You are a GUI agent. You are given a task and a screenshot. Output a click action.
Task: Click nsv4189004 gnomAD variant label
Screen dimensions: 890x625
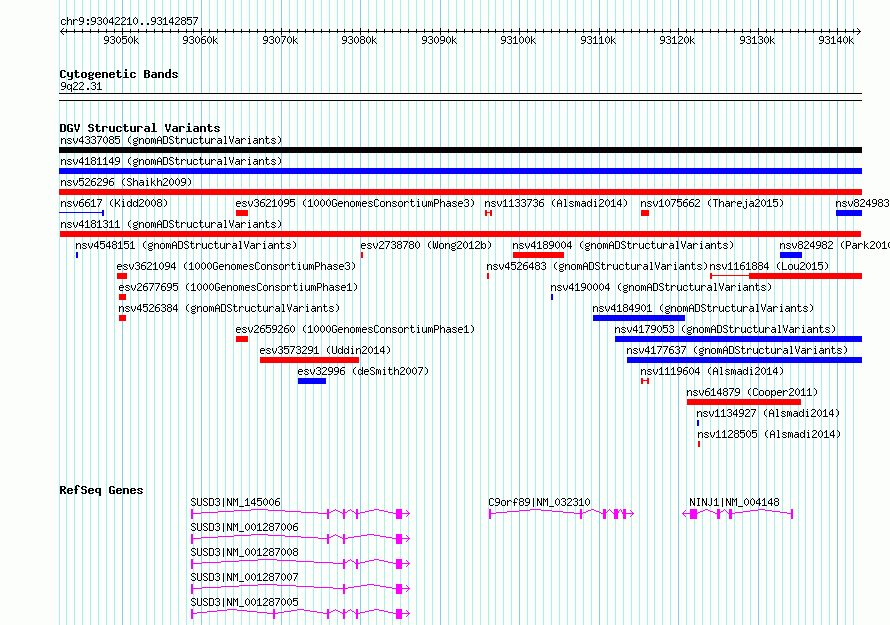click(x=623, y=245)
